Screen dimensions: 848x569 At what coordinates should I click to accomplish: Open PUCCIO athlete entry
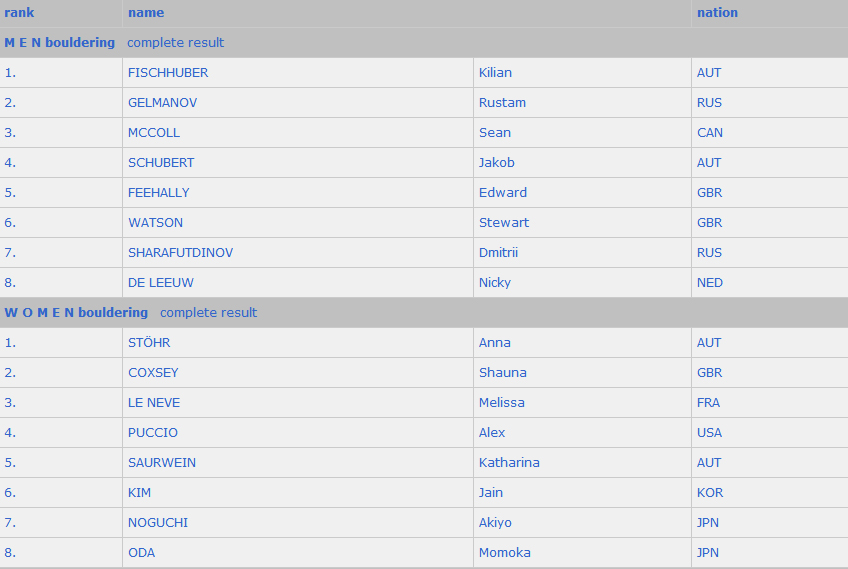(x=153, y=433)
